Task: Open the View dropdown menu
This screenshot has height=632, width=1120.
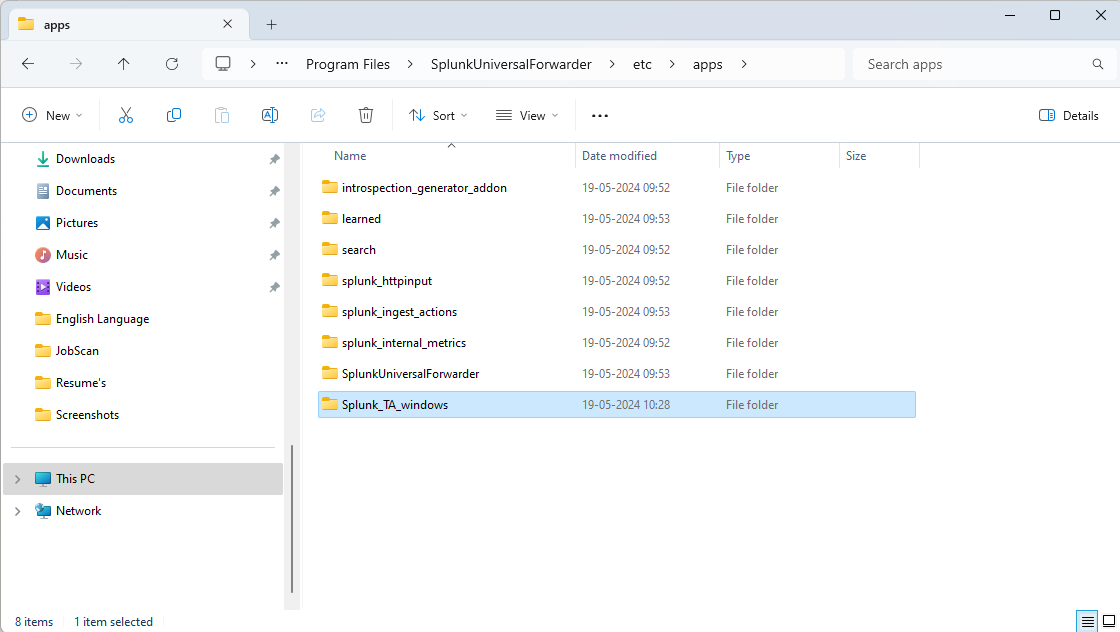Action: [x=527, y=116]
